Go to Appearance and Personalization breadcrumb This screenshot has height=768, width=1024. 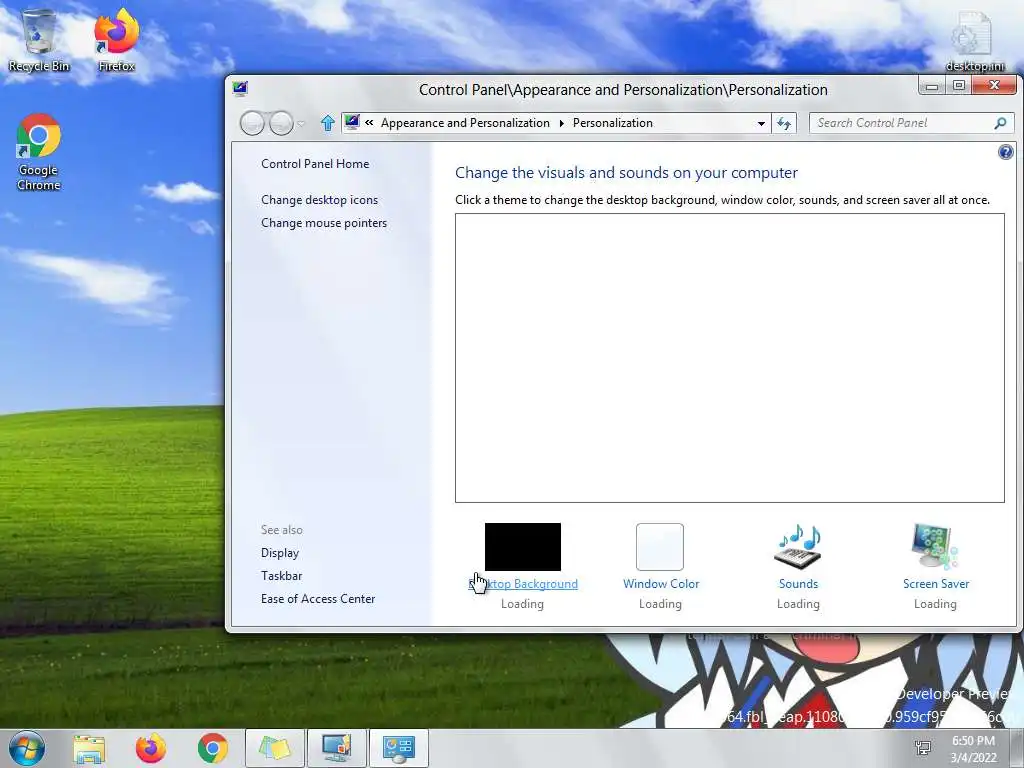465,123
